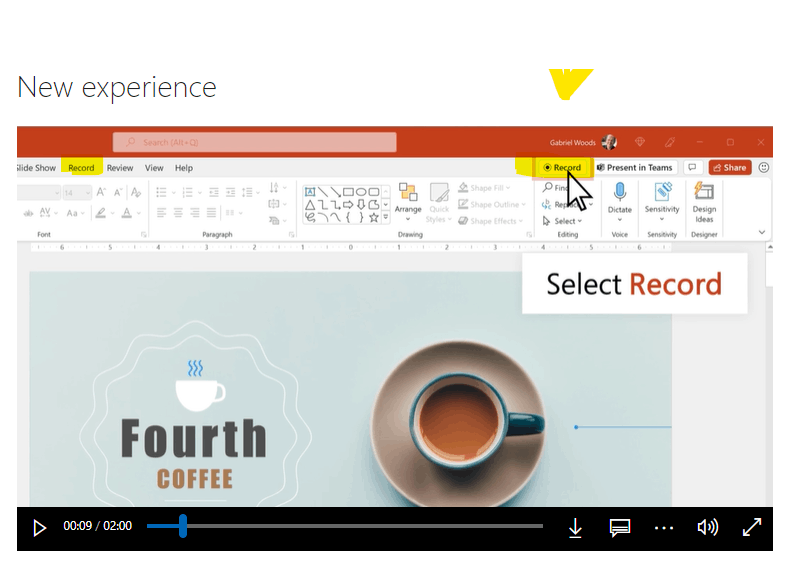The width and height of the screenshot is (789, 576).
Task: Open the Help tab
Action: tap(184, 168)
